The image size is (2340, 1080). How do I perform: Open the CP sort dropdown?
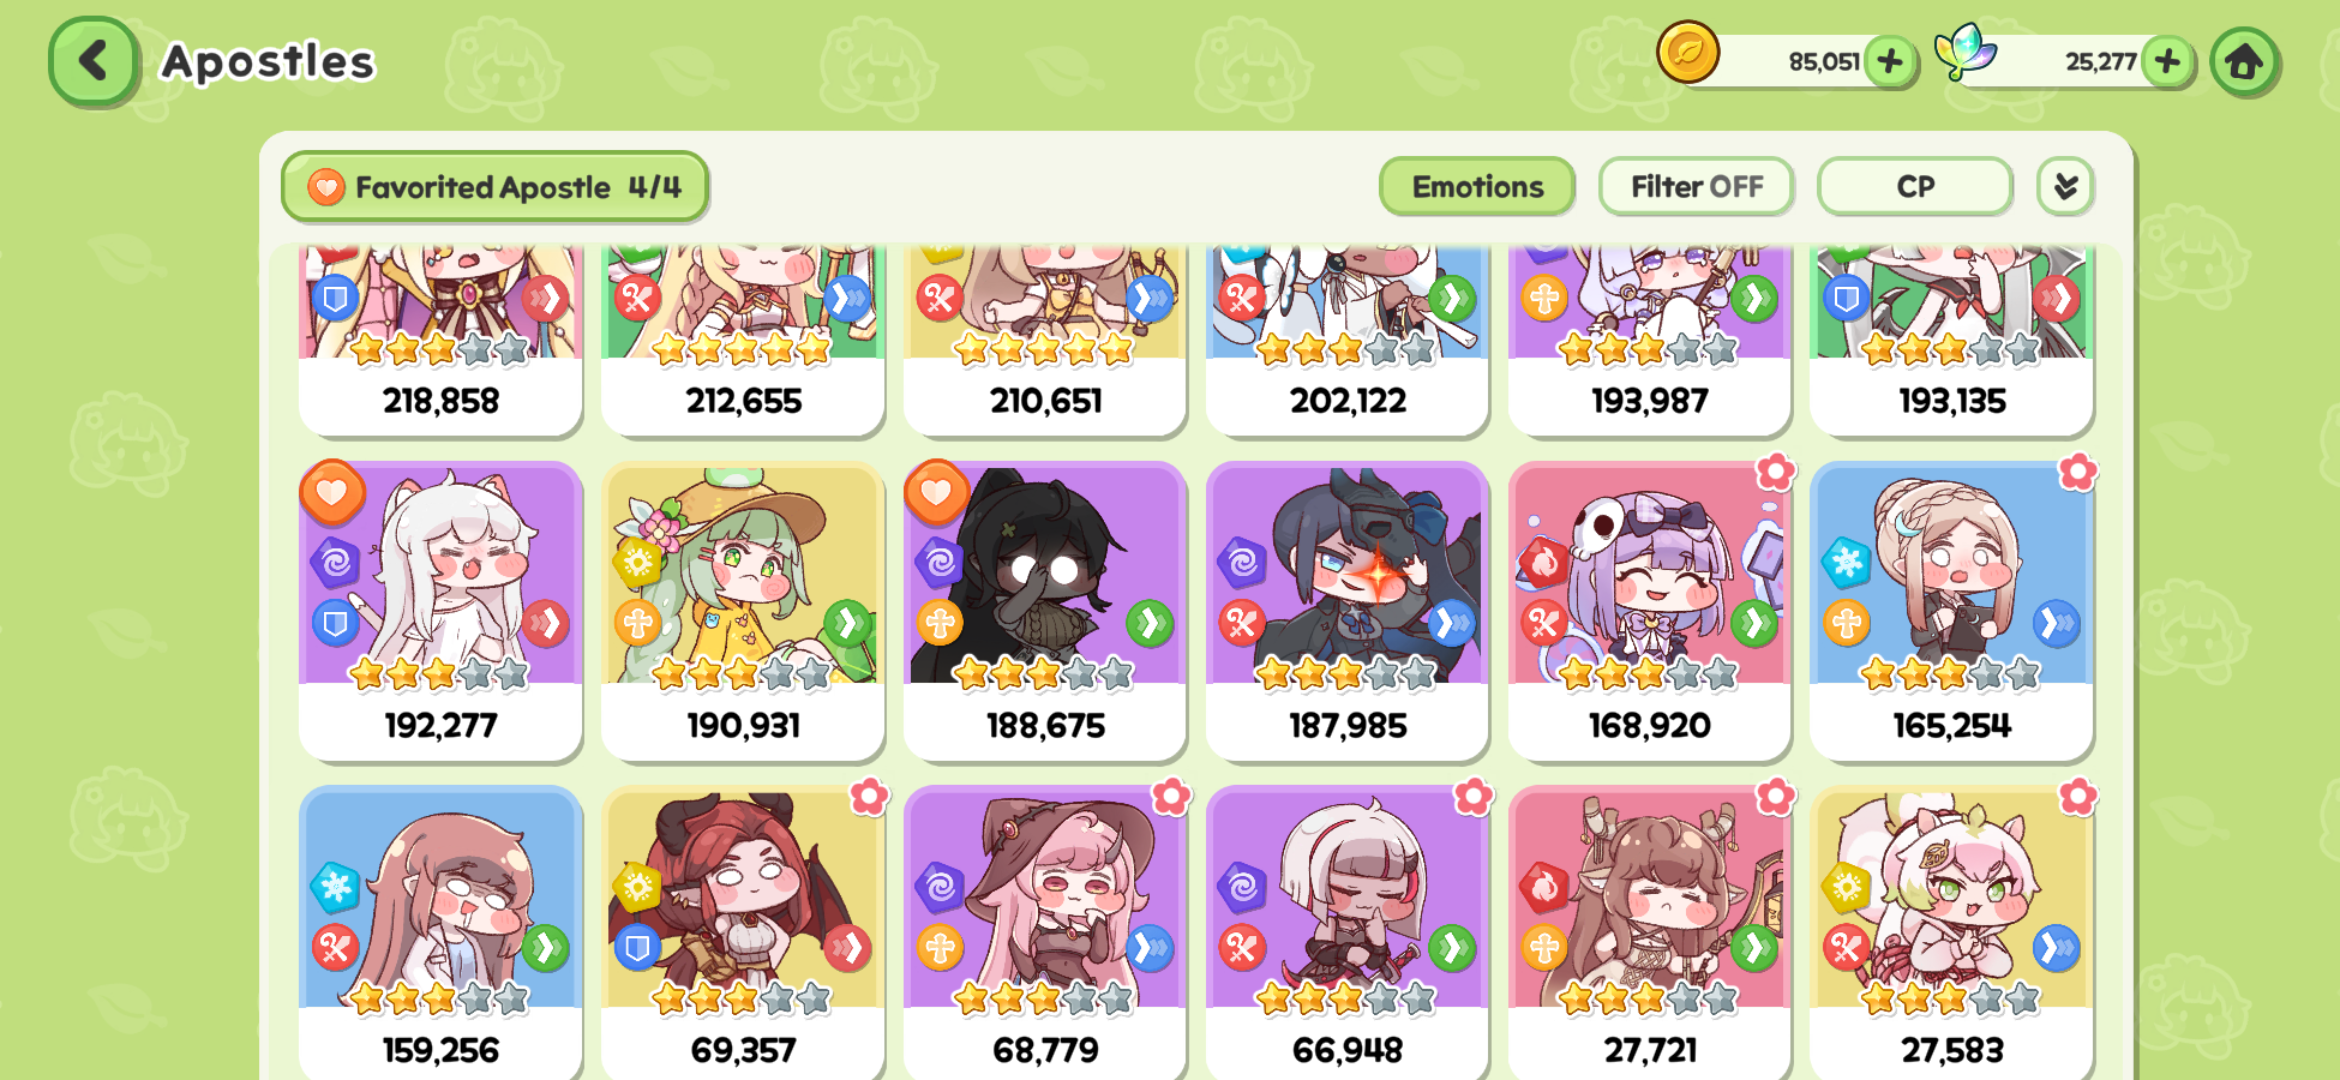(x=1915, y=187)
